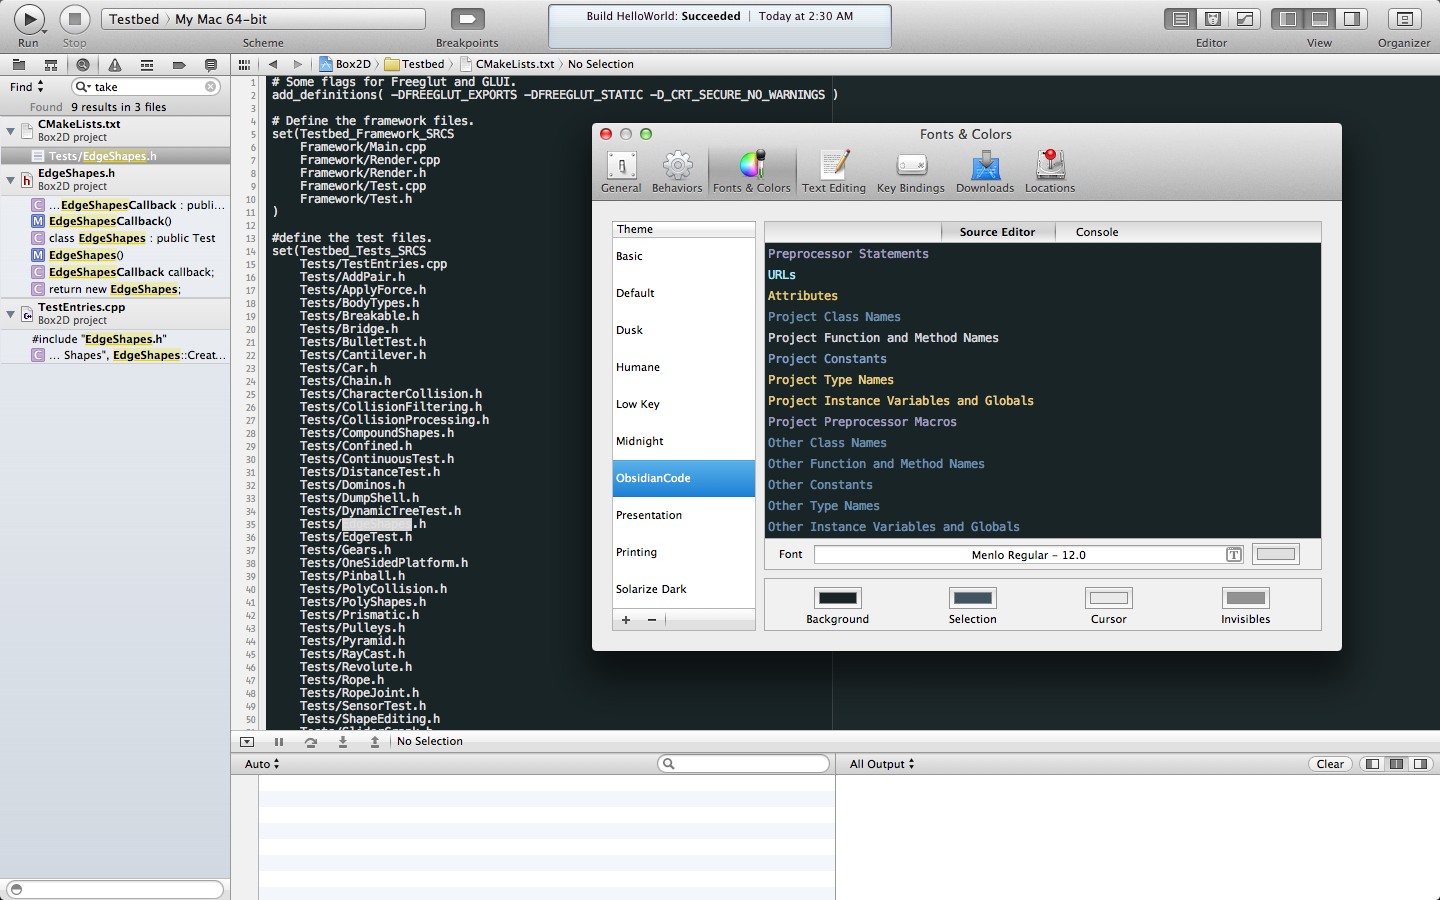Select result 'class EdgeShapes : public Test'
1440x900 pixels.
pyautogui.click(x=115, y=238)
